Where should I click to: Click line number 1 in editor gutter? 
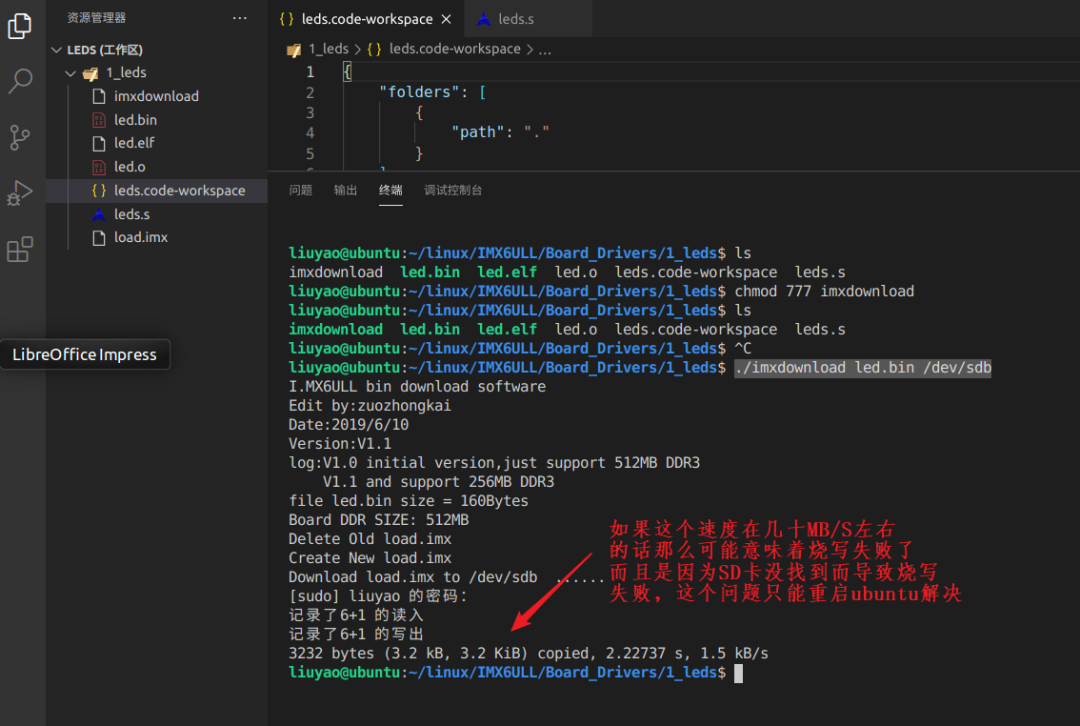310,72
